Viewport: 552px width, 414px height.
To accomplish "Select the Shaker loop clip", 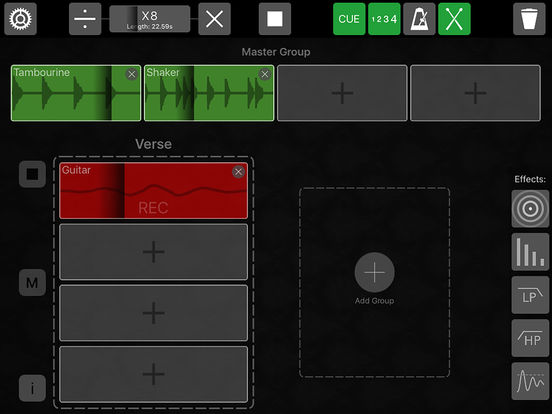I will point(209,93).
